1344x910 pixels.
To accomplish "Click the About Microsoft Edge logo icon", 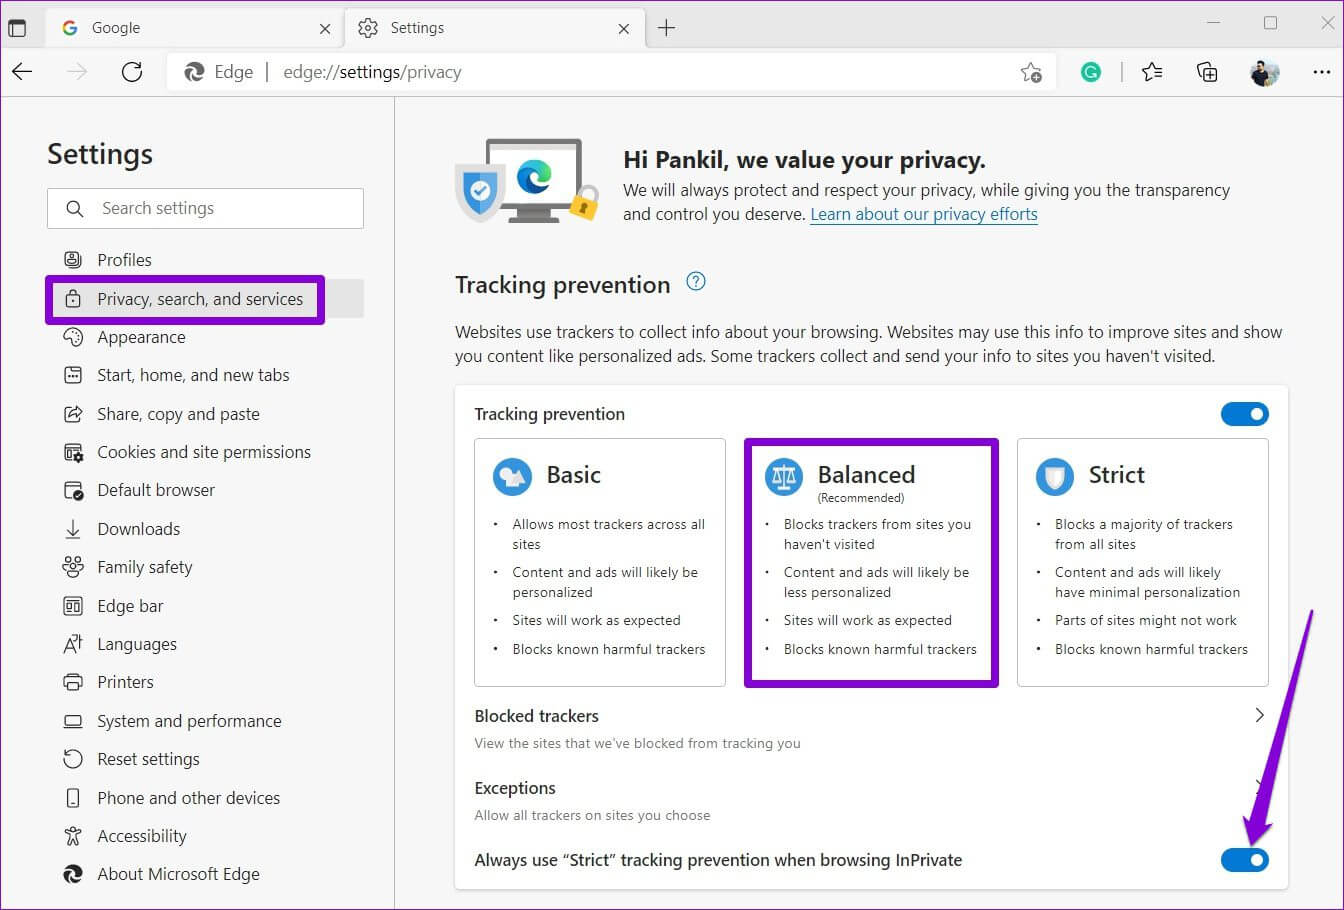I will point(73,874).
